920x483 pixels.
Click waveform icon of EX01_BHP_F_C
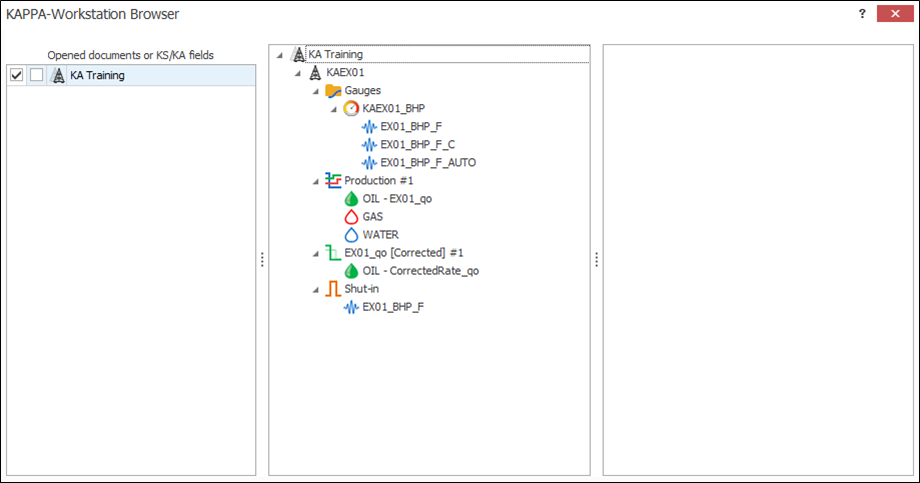pos(369,144)
